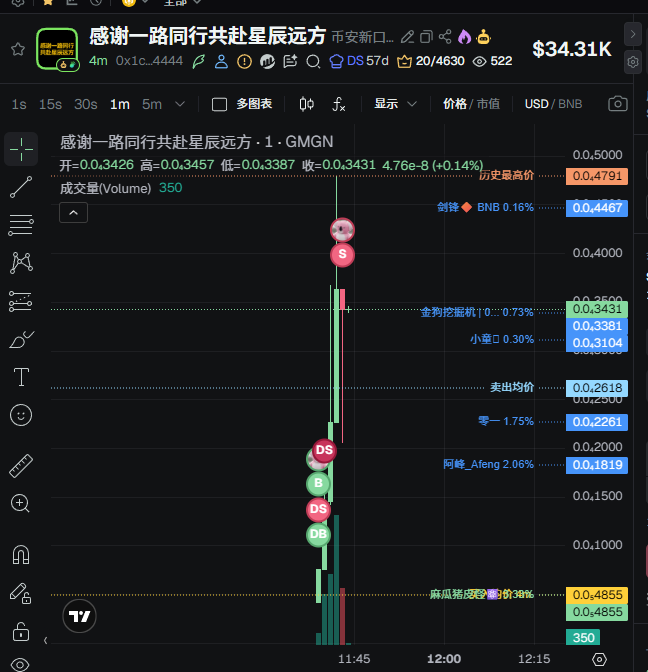Change candlestick chart style icon
The image size is (648, 672).
306,104
